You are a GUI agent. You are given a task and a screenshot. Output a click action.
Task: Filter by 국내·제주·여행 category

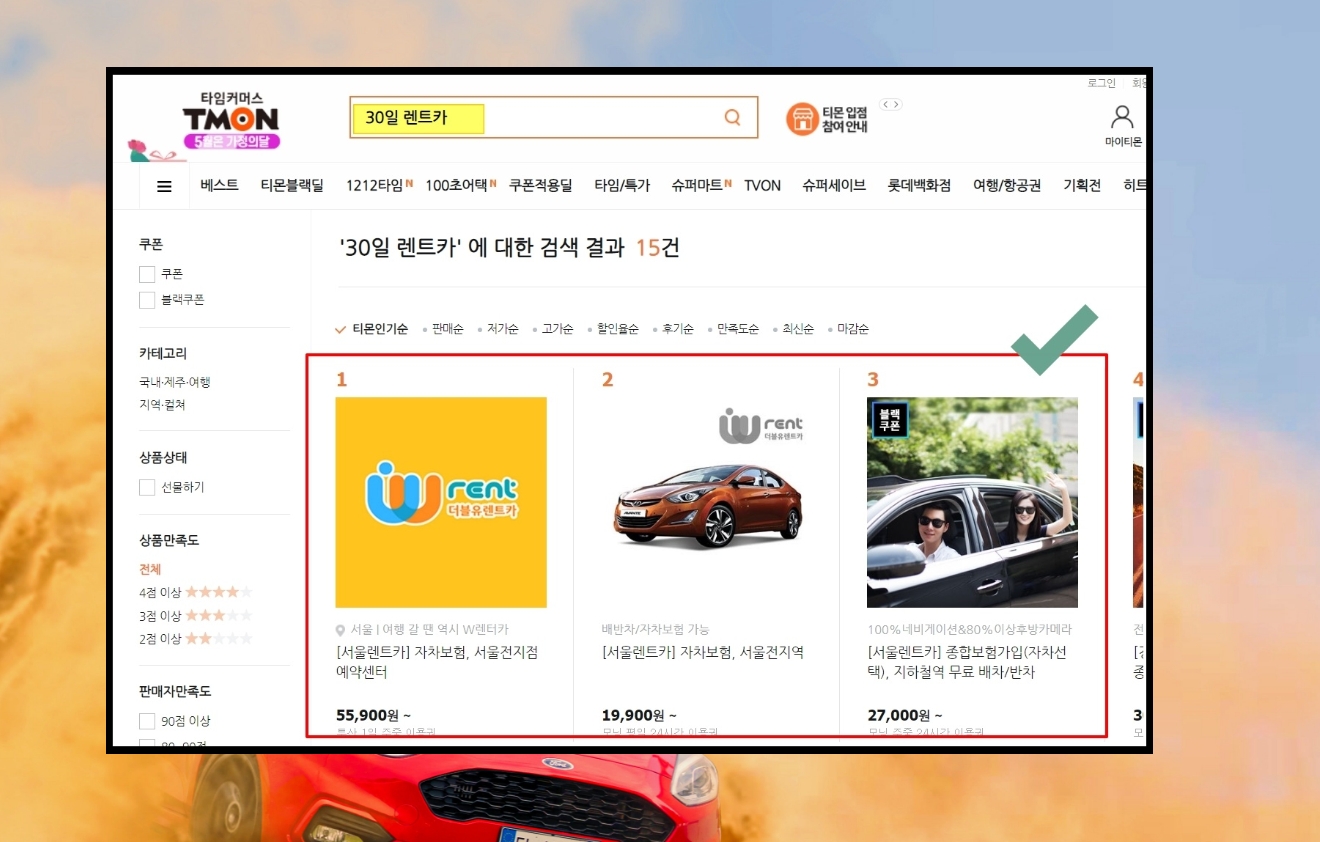(175, 382)
